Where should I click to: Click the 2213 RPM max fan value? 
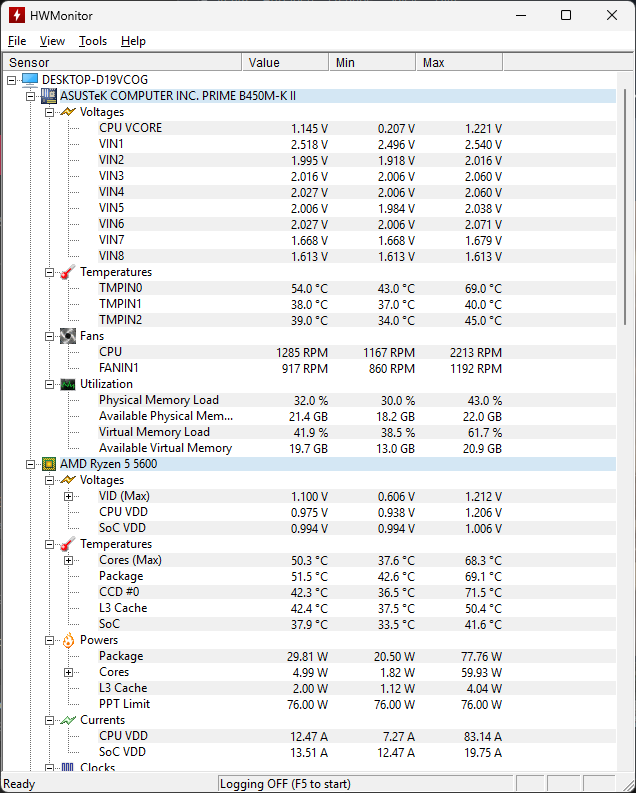click(476, 353)
